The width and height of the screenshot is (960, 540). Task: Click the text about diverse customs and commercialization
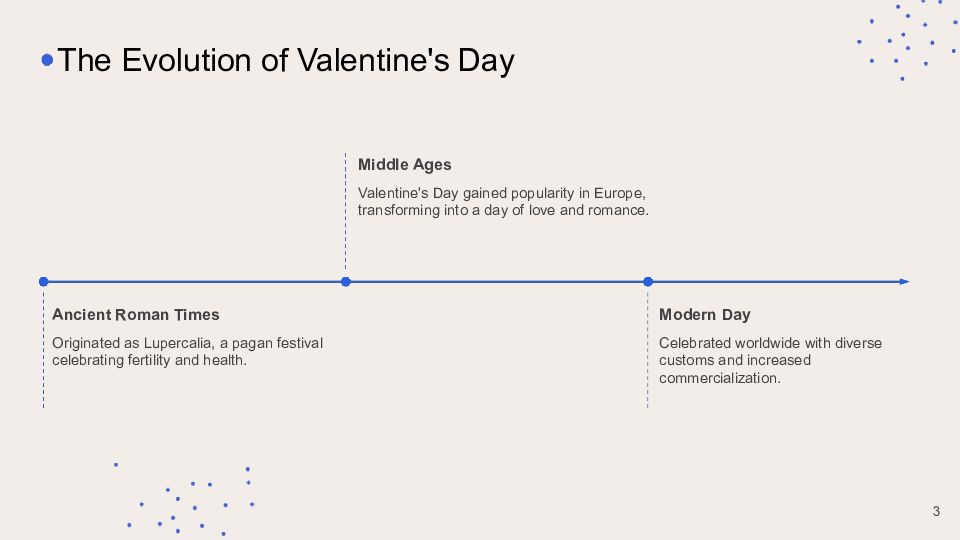770,360
